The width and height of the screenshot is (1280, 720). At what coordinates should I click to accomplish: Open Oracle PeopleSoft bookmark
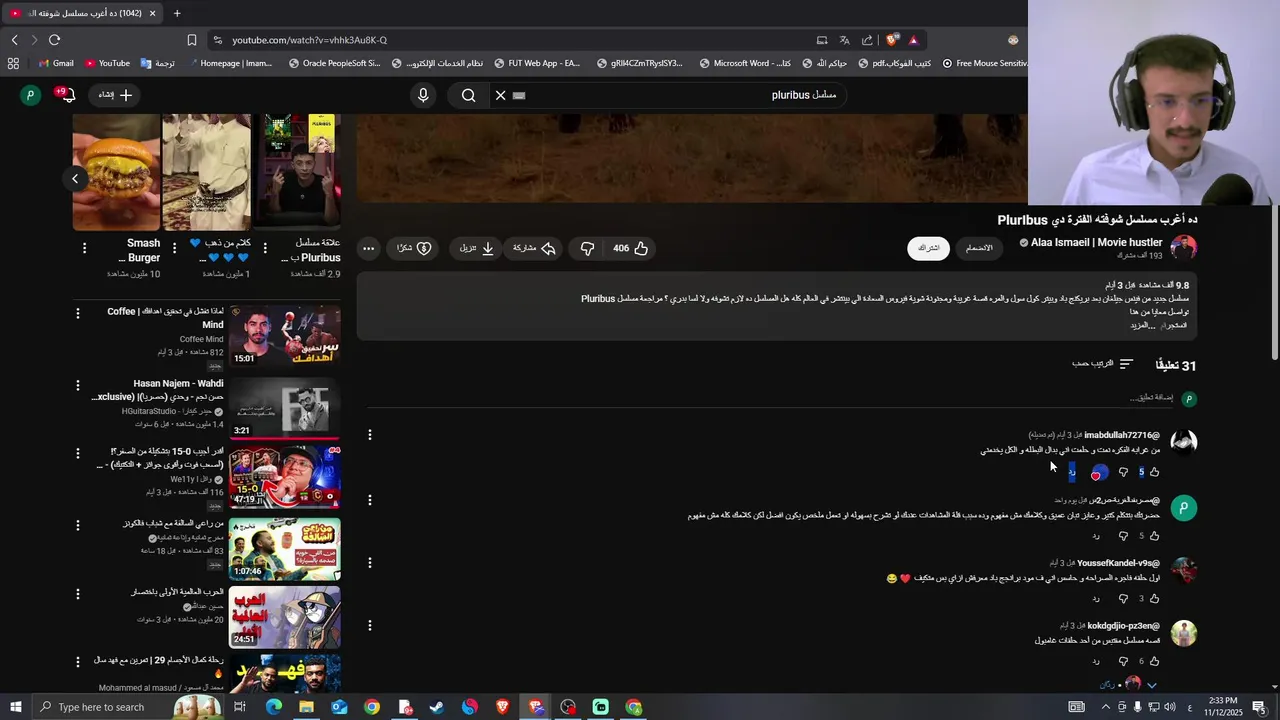click(x=334, y=63)
